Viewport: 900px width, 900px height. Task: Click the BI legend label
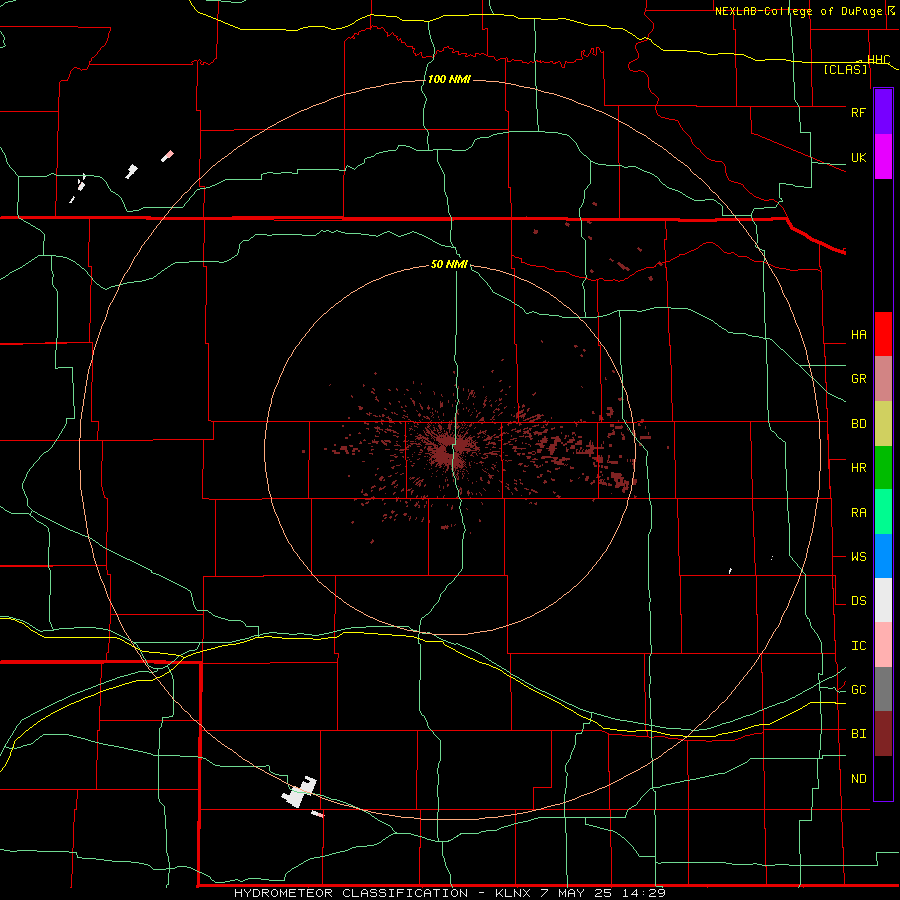click(858, 734)
